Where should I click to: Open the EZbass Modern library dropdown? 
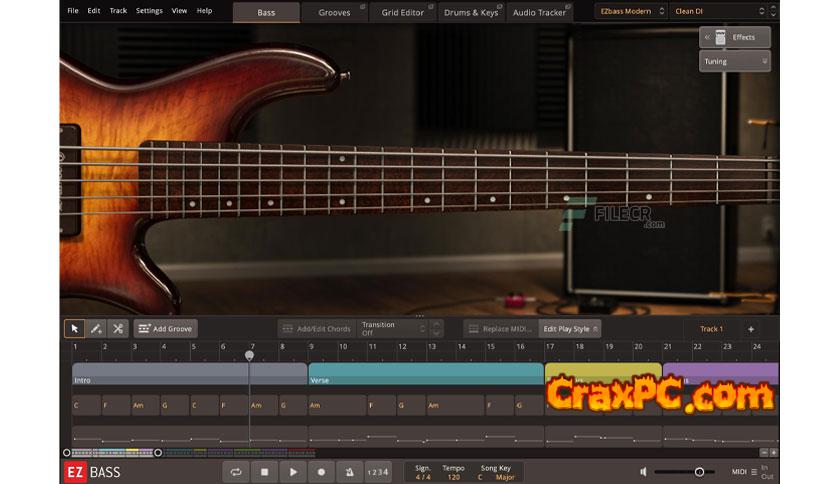632,12
